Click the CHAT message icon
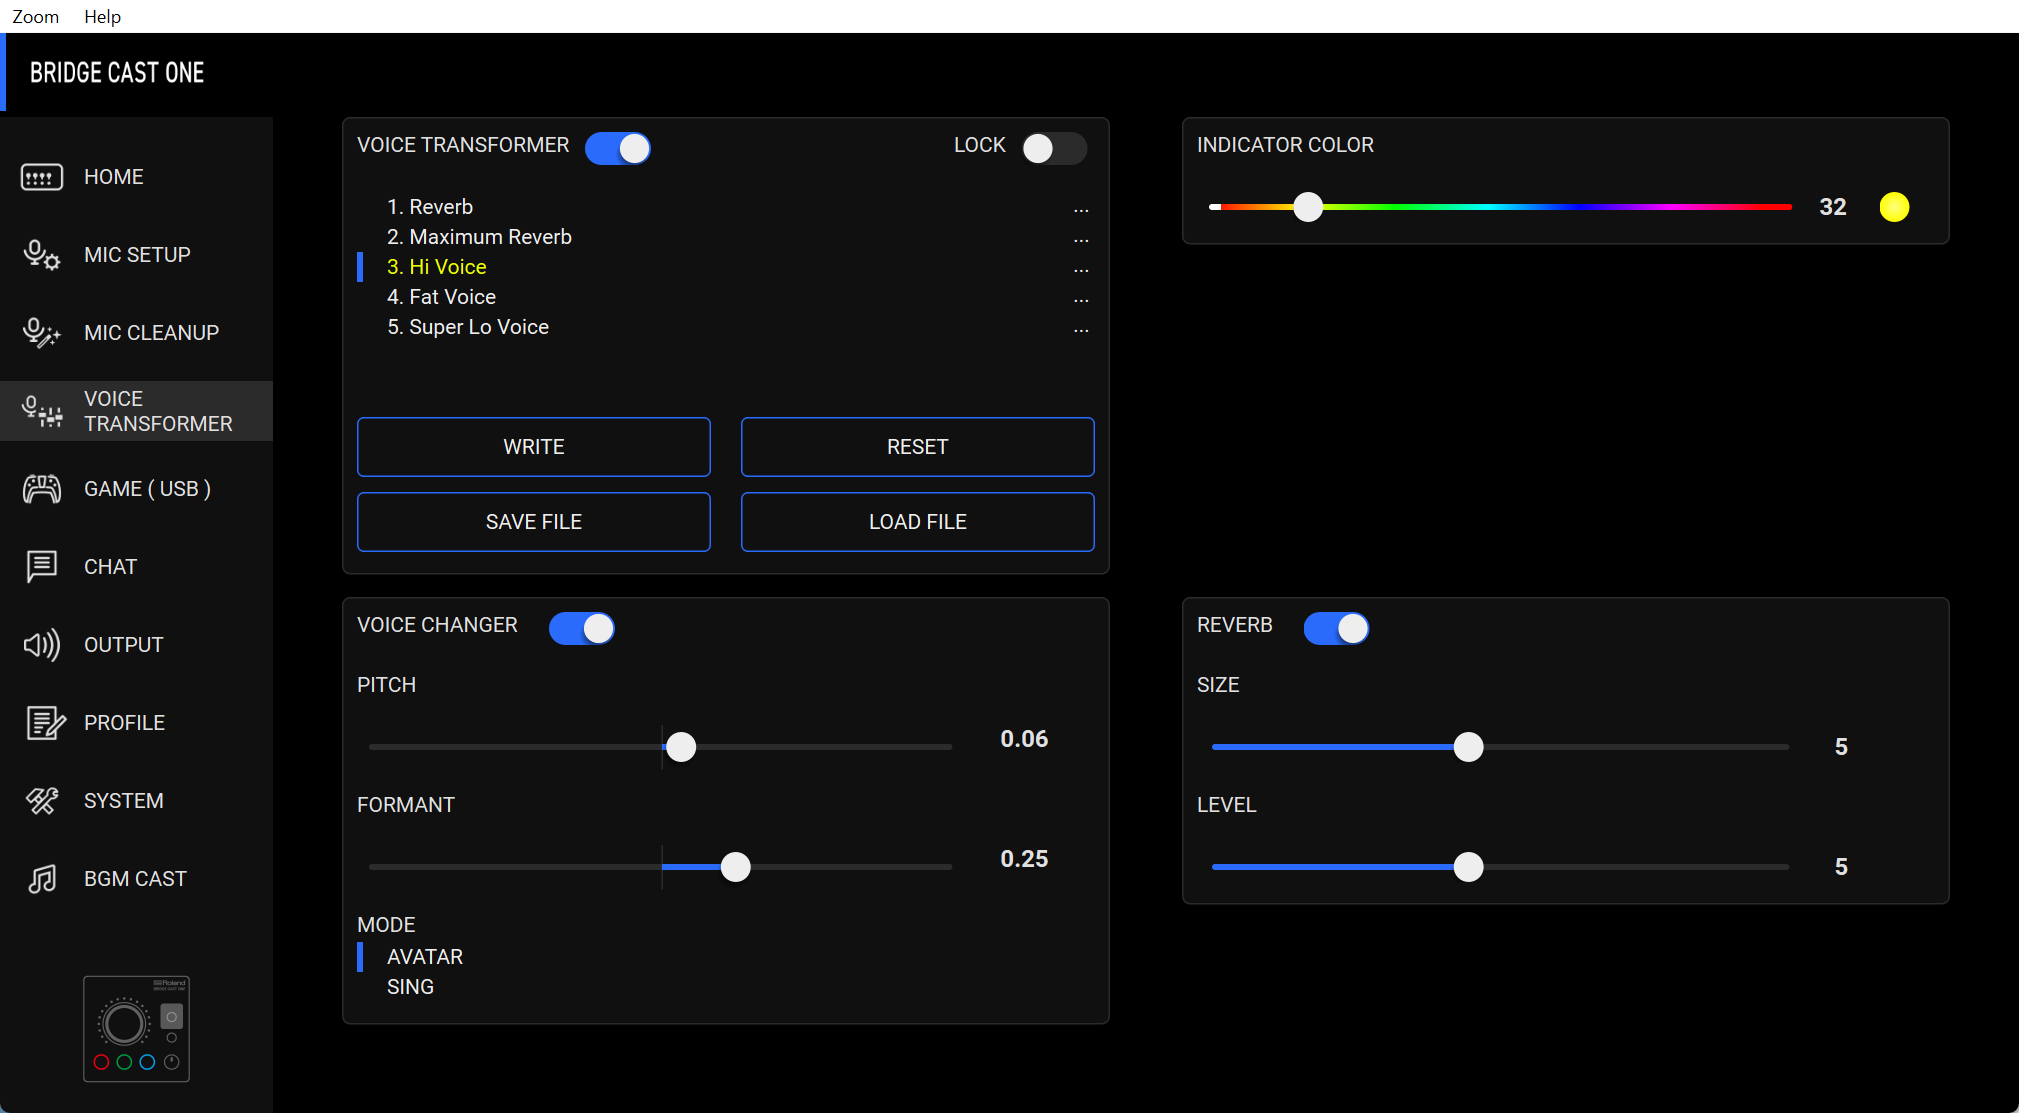 click(x=42, y=567)
